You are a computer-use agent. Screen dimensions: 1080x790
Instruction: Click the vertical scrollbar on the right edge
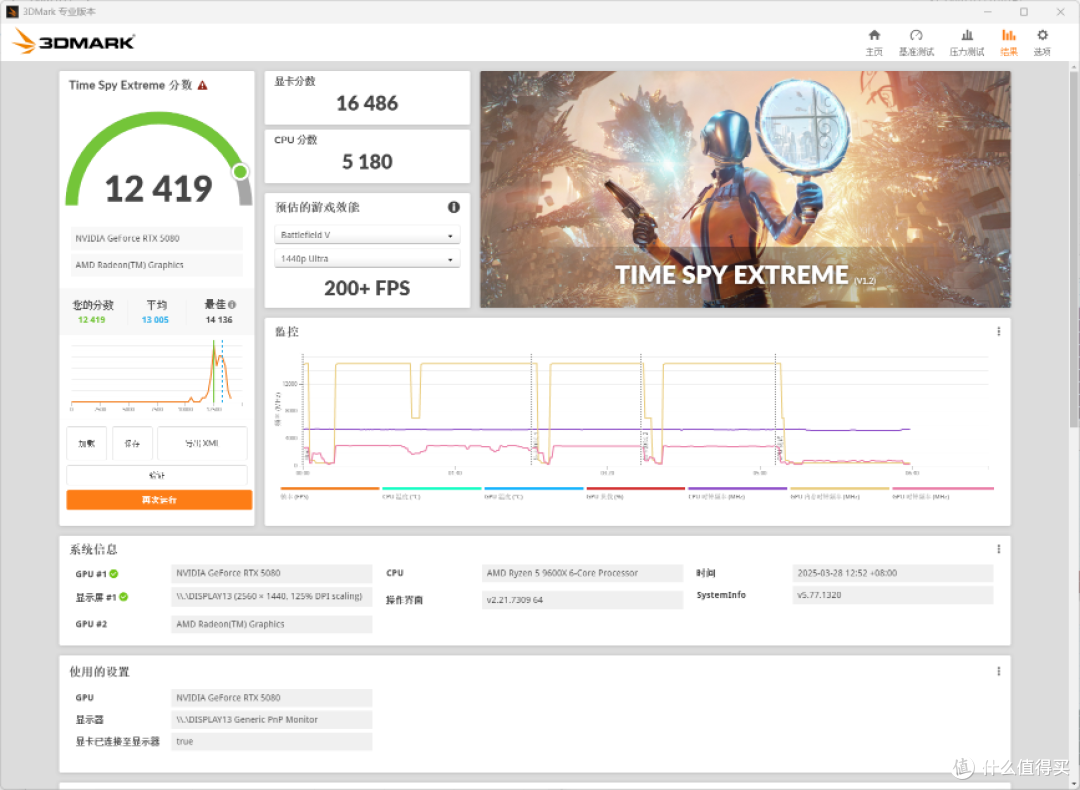point(1074,248)
